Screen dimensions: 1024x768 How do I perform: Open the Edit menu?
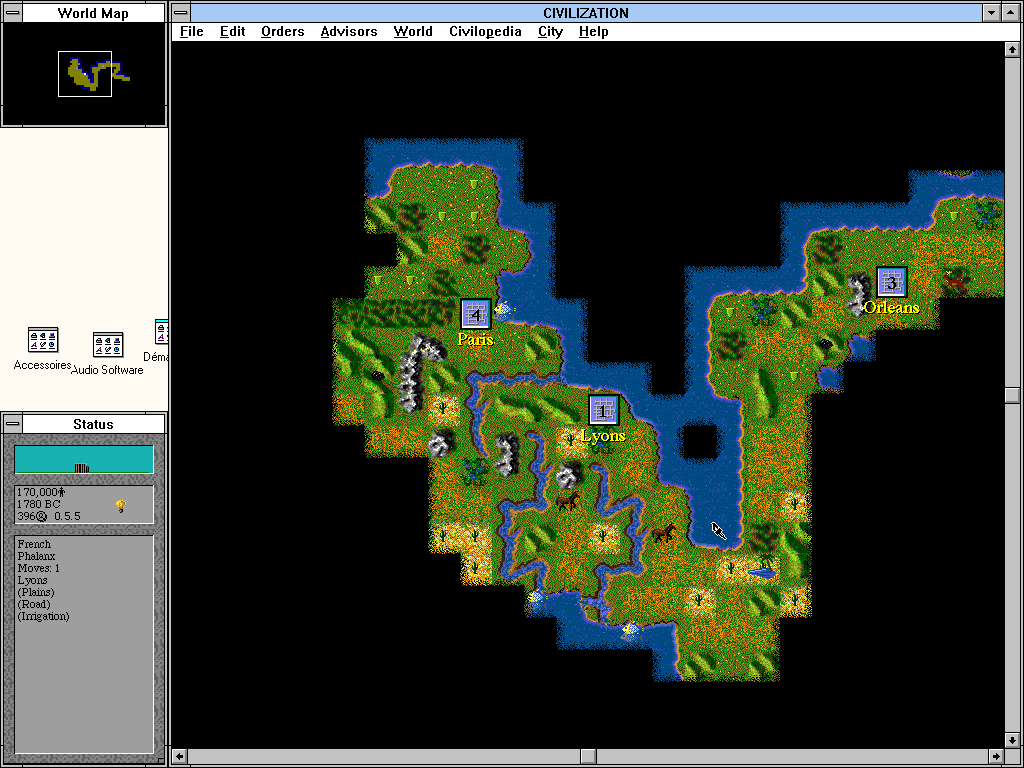click(x=232, y=31)
